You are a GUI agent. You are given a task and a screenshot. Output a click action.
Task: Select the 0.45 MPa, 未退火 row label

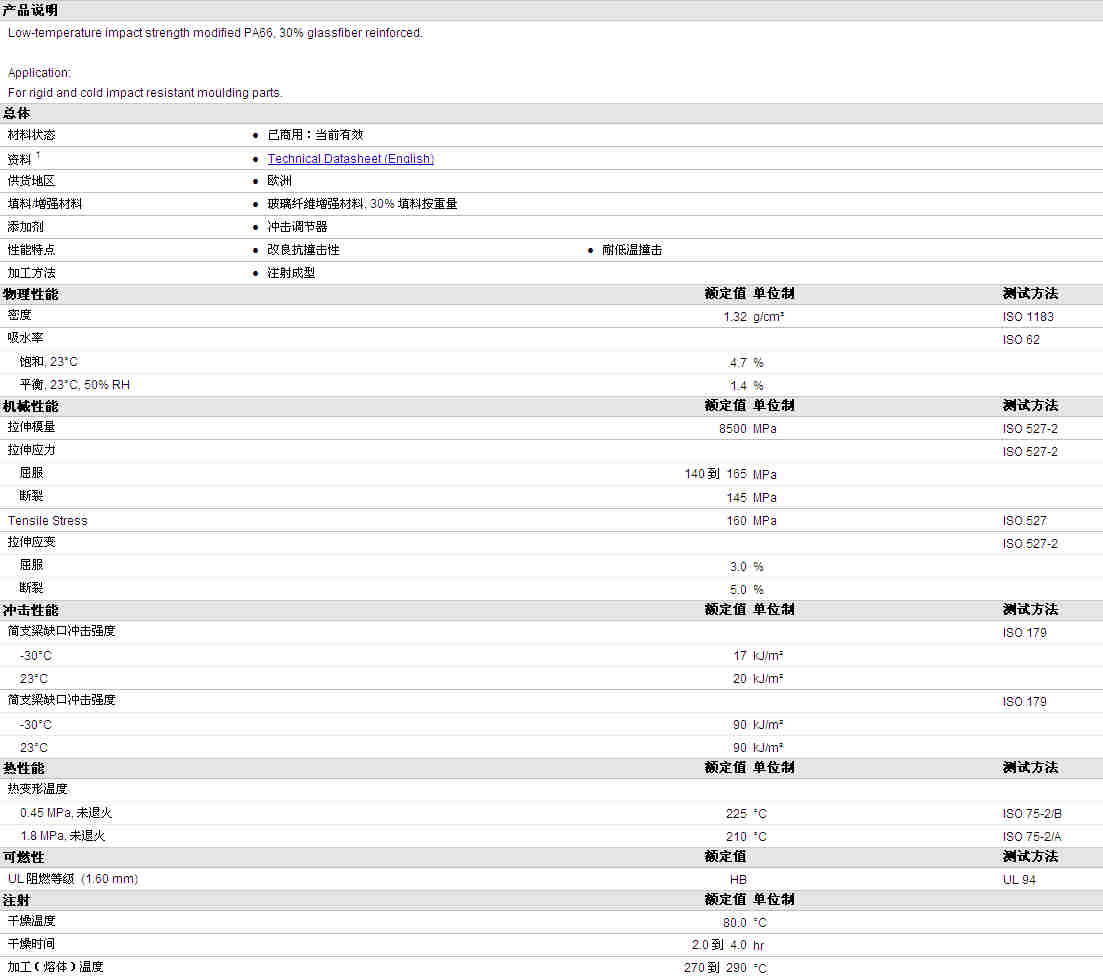point(66,813)
